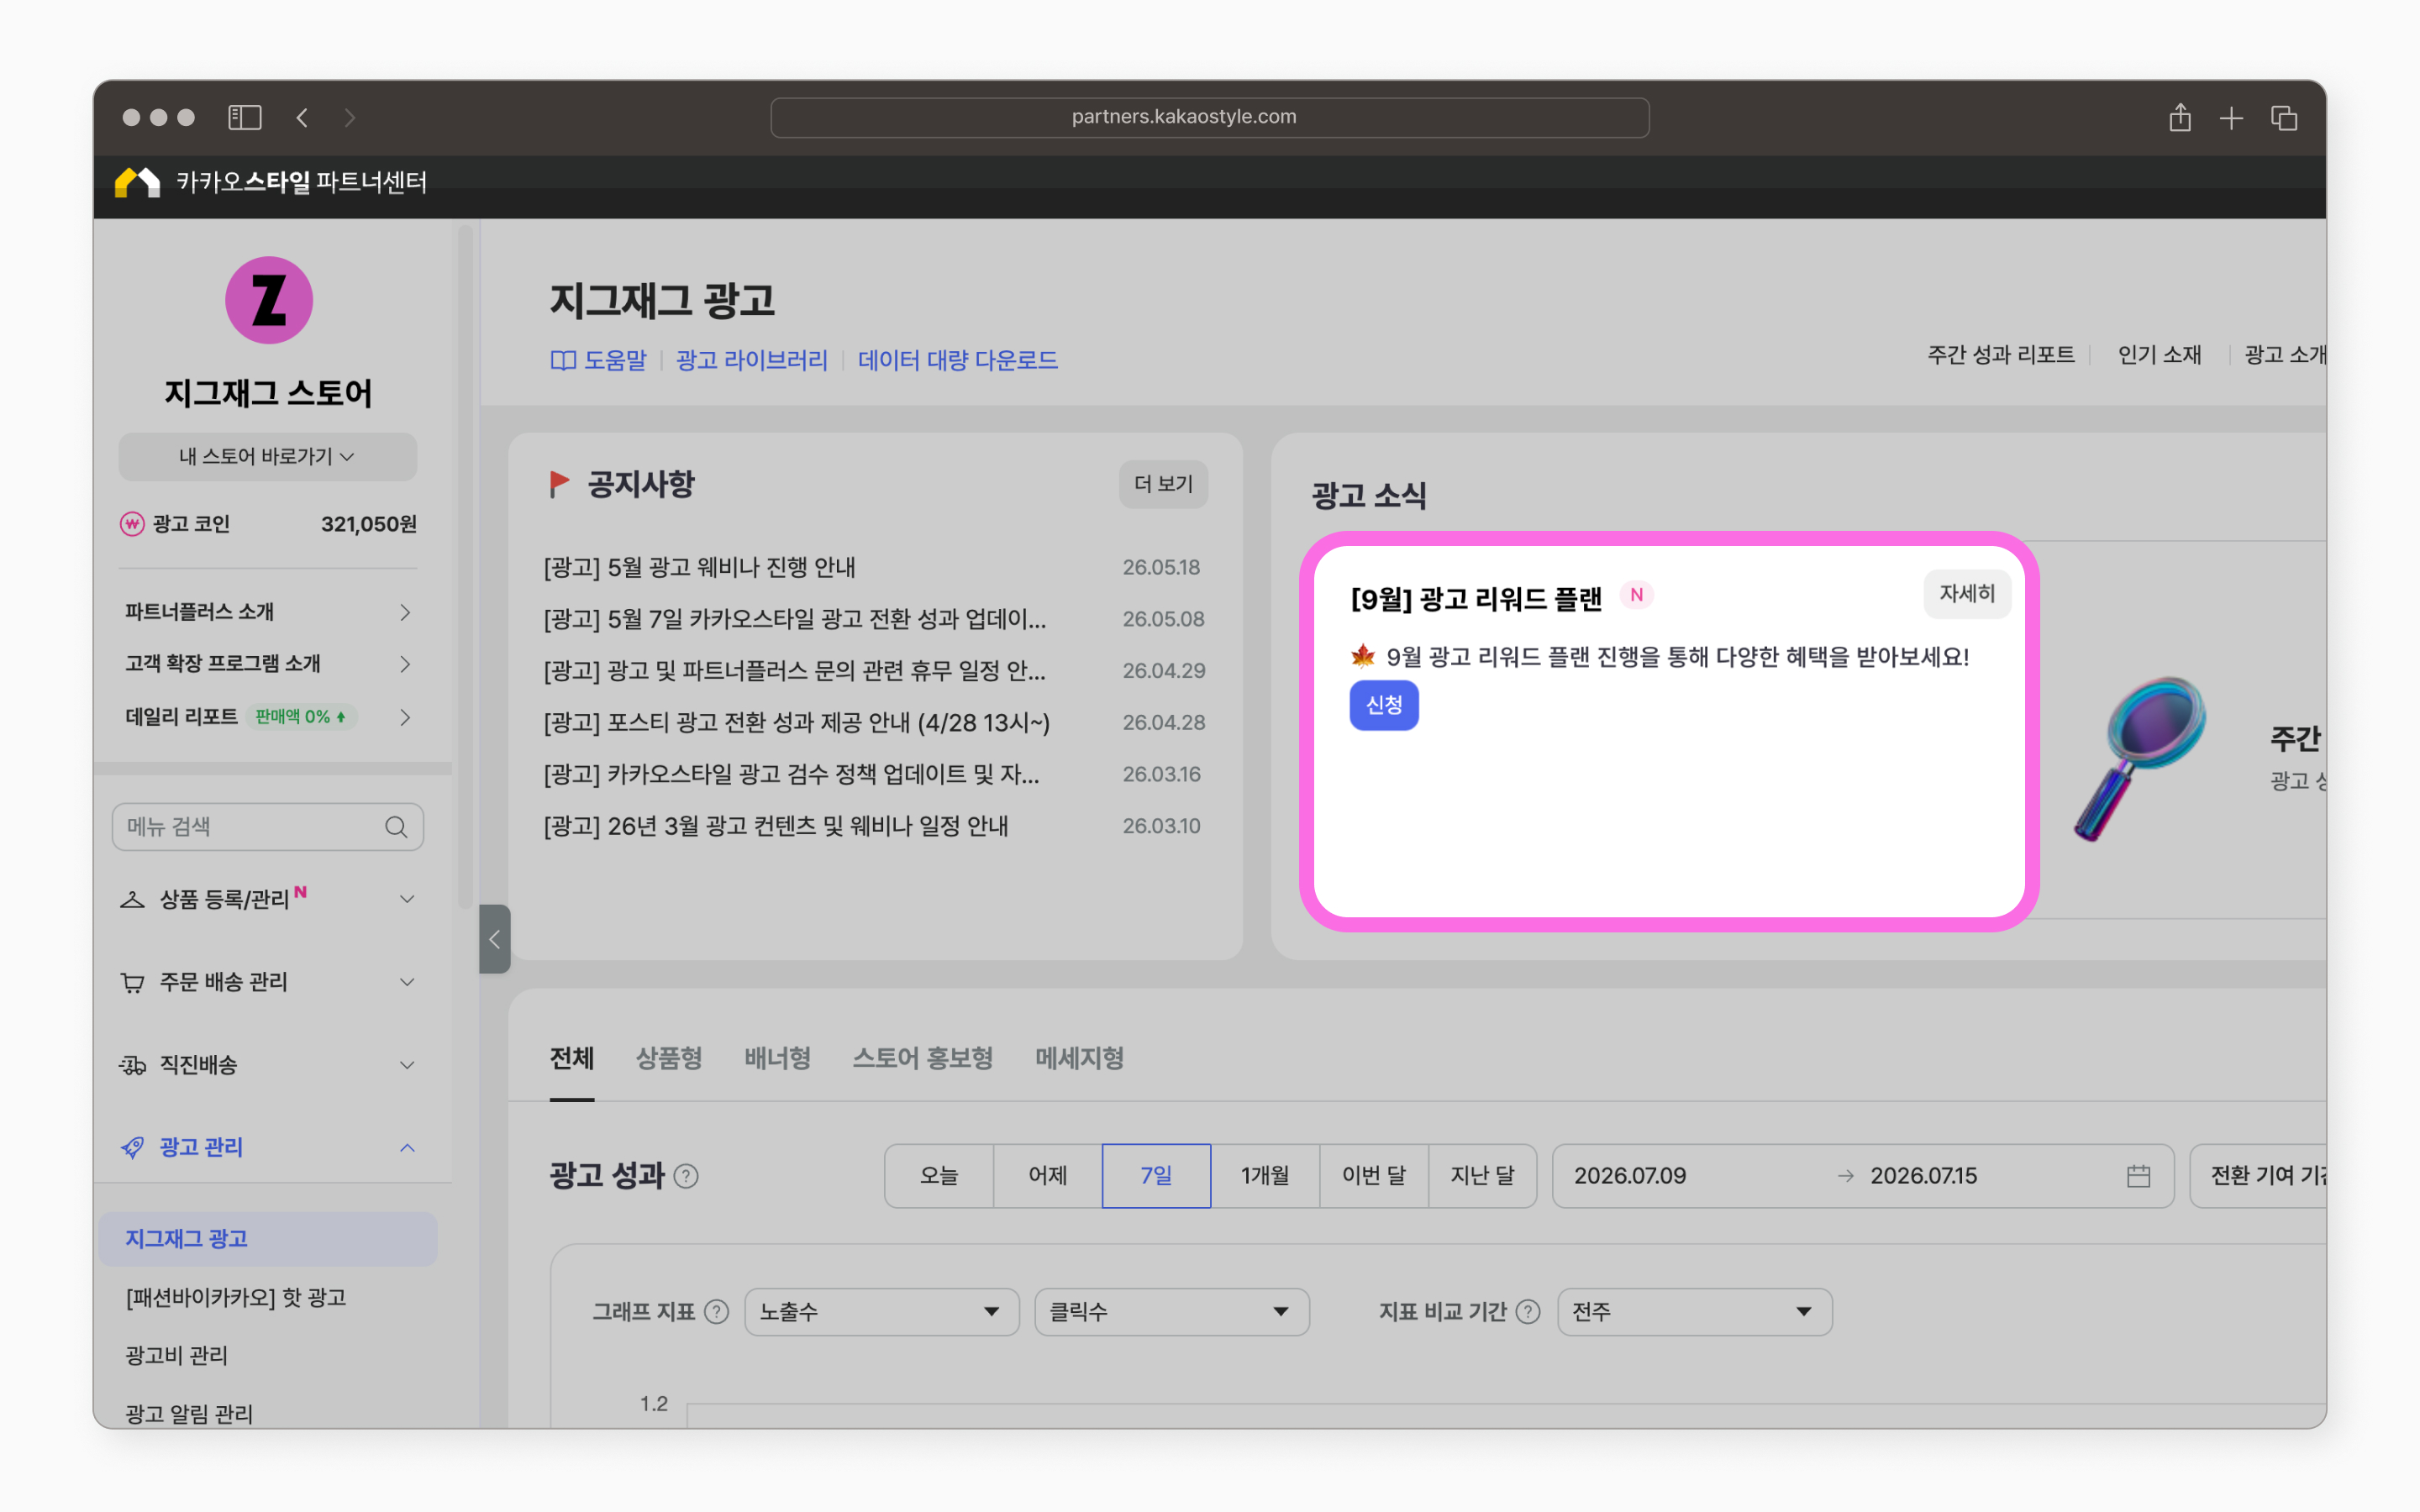
Task: Open the 지표 비교 기간 help icon
Action: click(x=1528, y=1312)
